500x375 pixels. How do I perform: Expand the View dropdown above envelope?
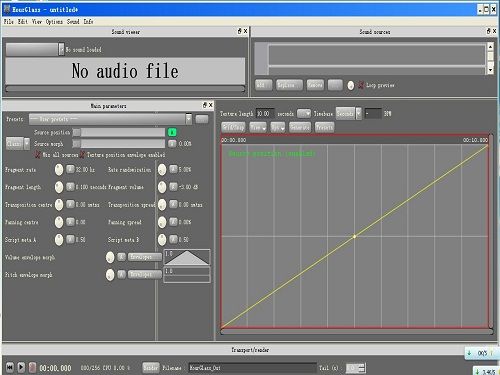(x=258, y=127)
